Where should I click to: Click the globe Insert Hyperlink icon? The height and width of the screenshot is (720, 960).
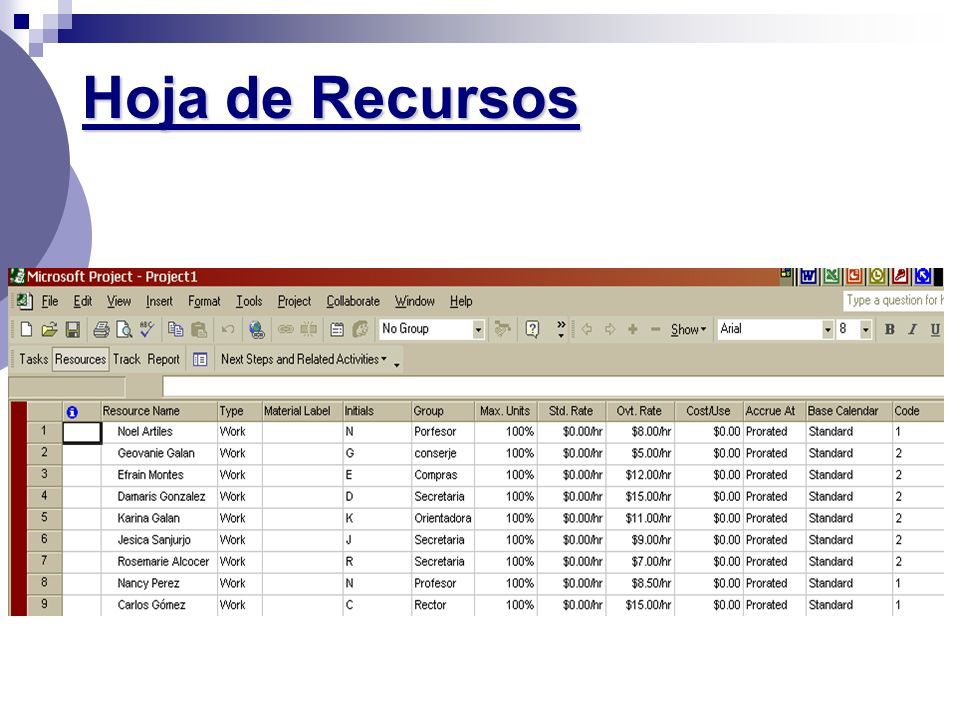click(257, 329)
